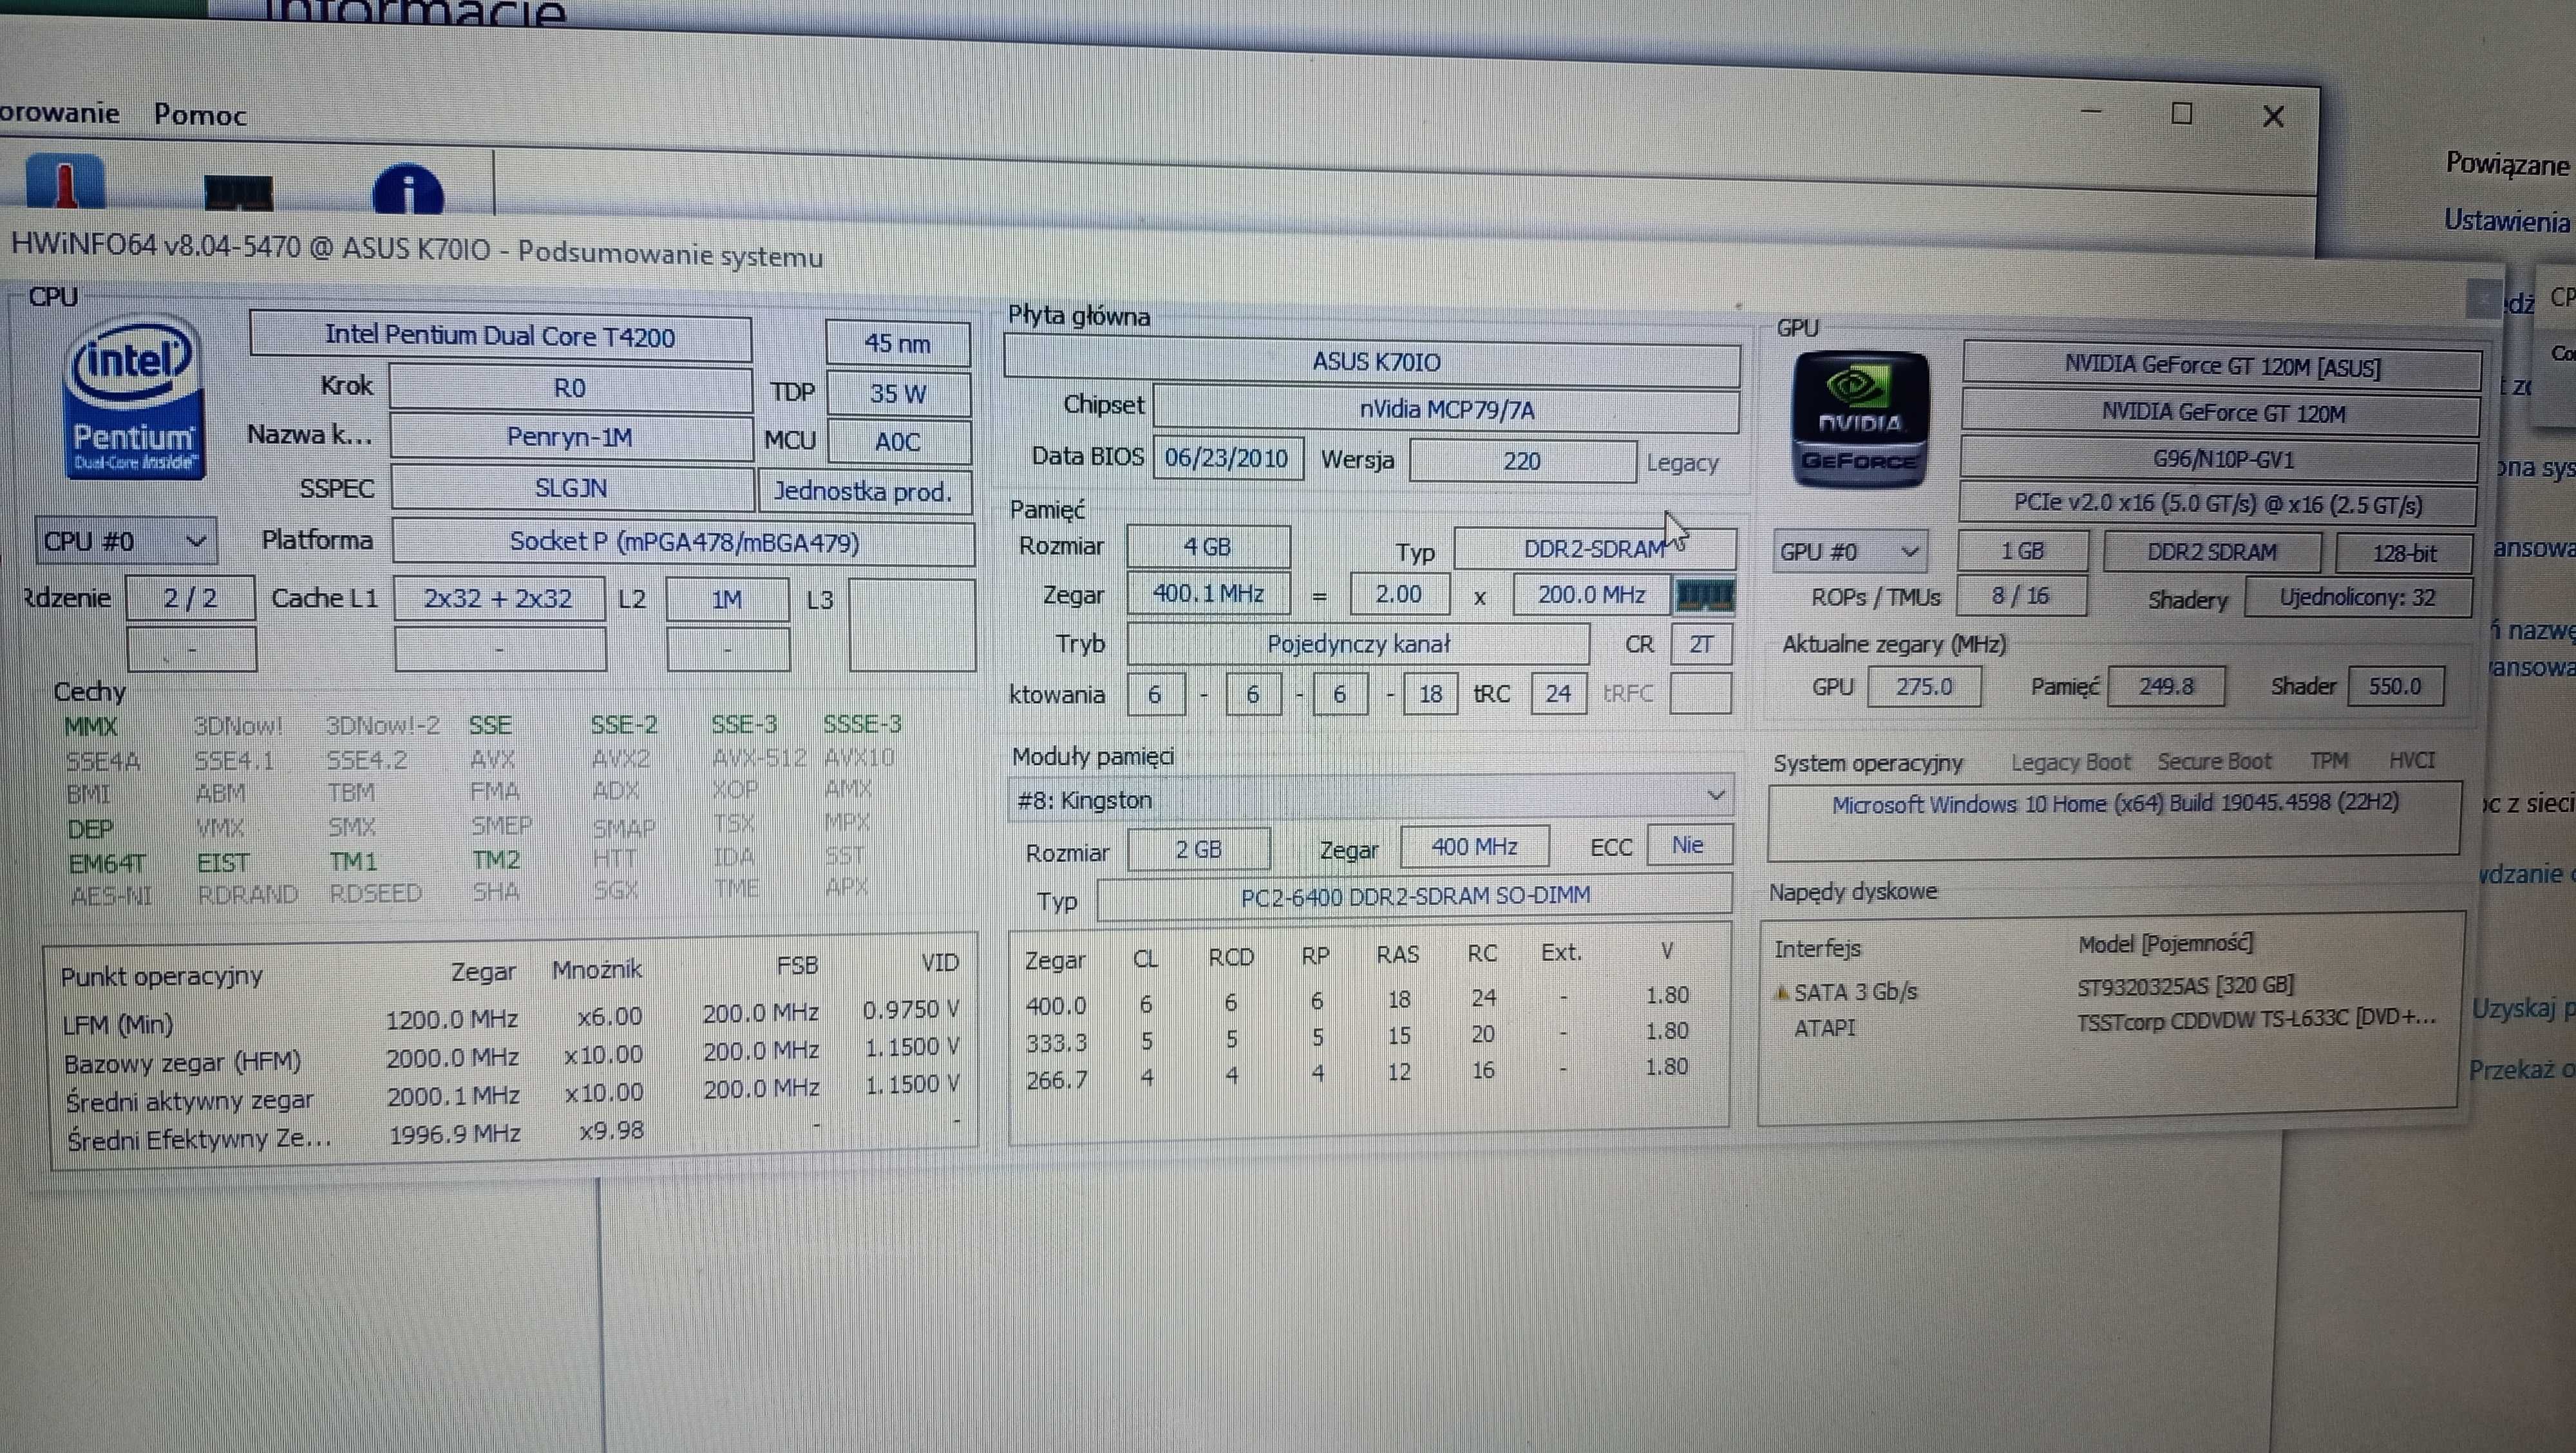This screenshot has width=2576, height=1453.
Task: Open the Ustawienia link in background window
Action: 2506,220
